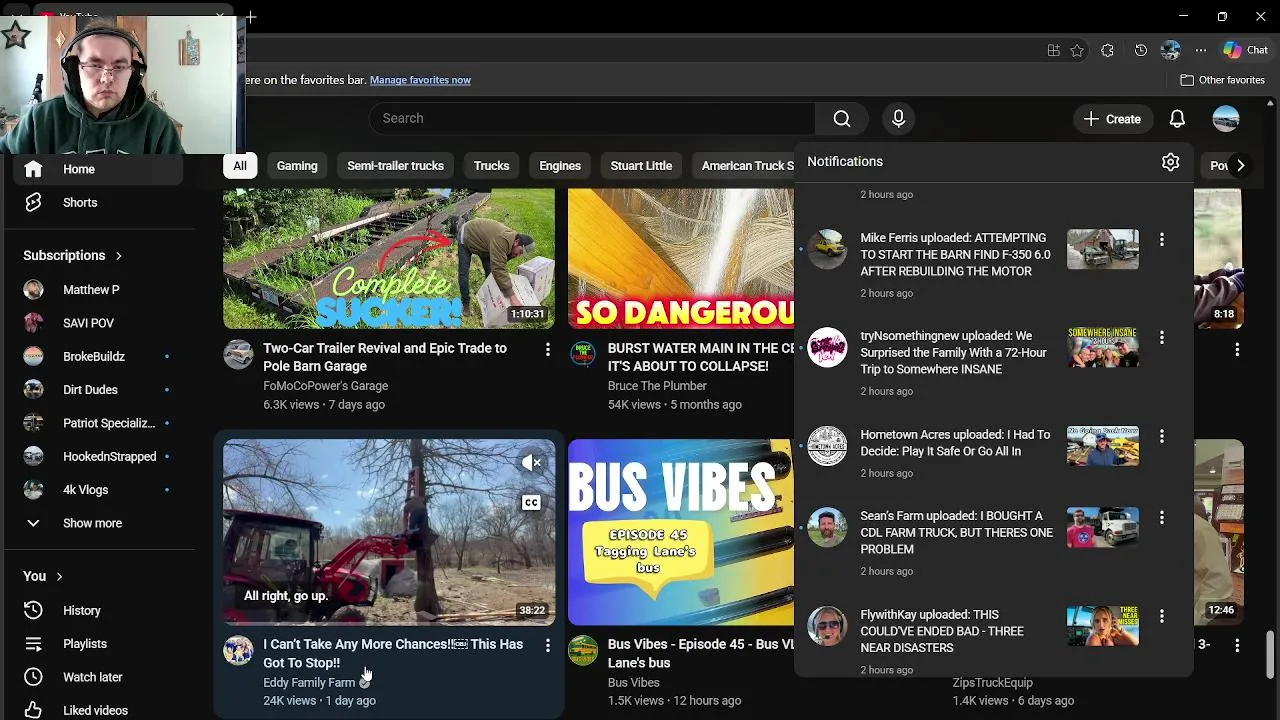The height and width of the screenshot is (720, 1280).
Task: Open browser extensions puzzle icon
Action: point(1107,50)
